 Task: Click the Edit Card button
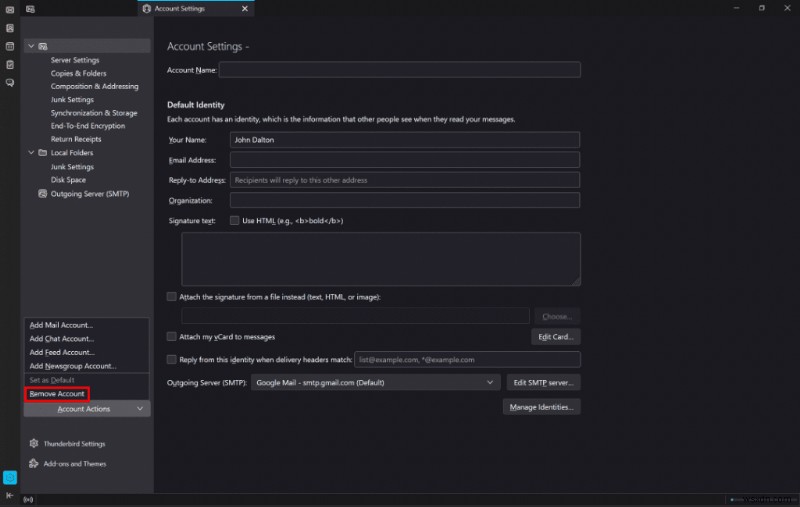tap(556, 337)
